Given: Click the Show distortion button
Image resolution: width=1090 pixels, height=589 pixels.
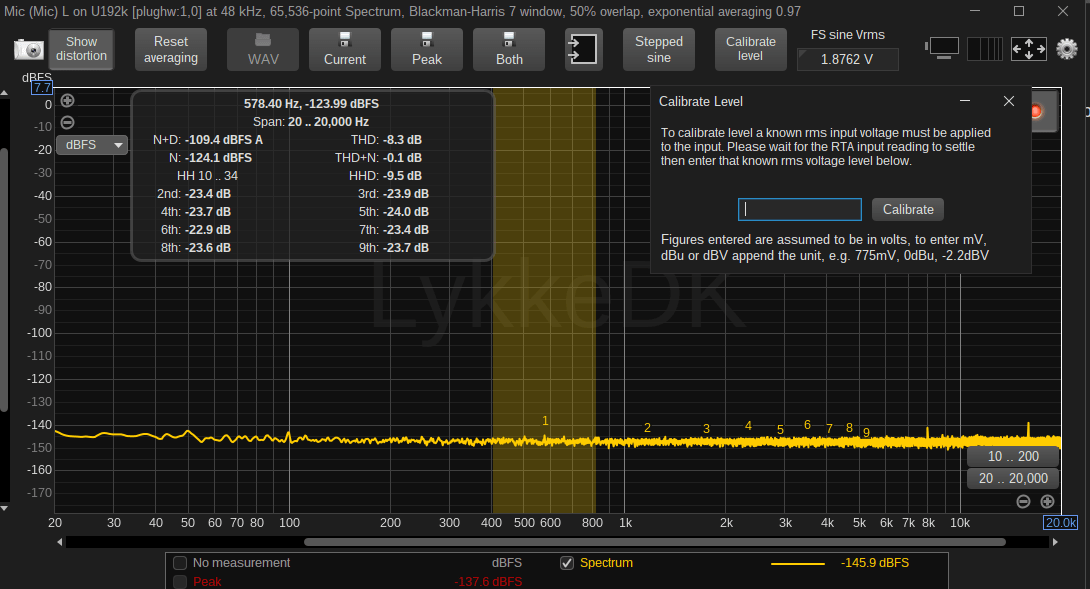Looking at the screenshot, I should (81, 49).
